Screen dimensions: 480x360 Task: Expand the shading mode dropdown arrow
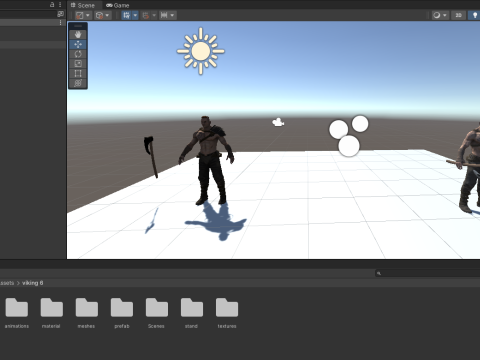click(445, 15)
